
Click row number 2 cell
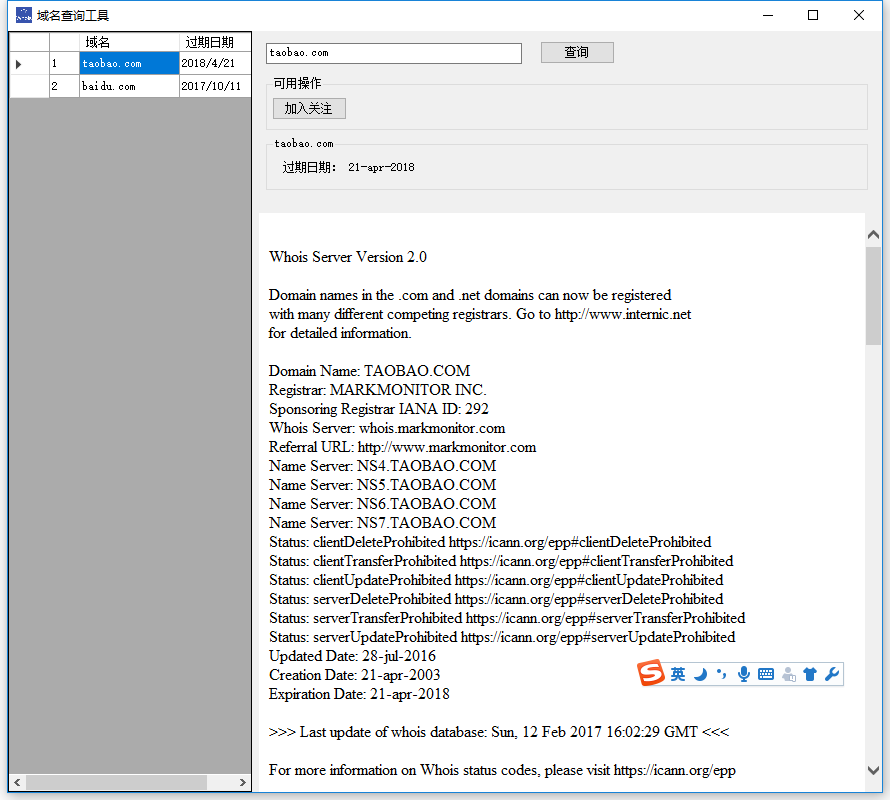click(64, 86)
